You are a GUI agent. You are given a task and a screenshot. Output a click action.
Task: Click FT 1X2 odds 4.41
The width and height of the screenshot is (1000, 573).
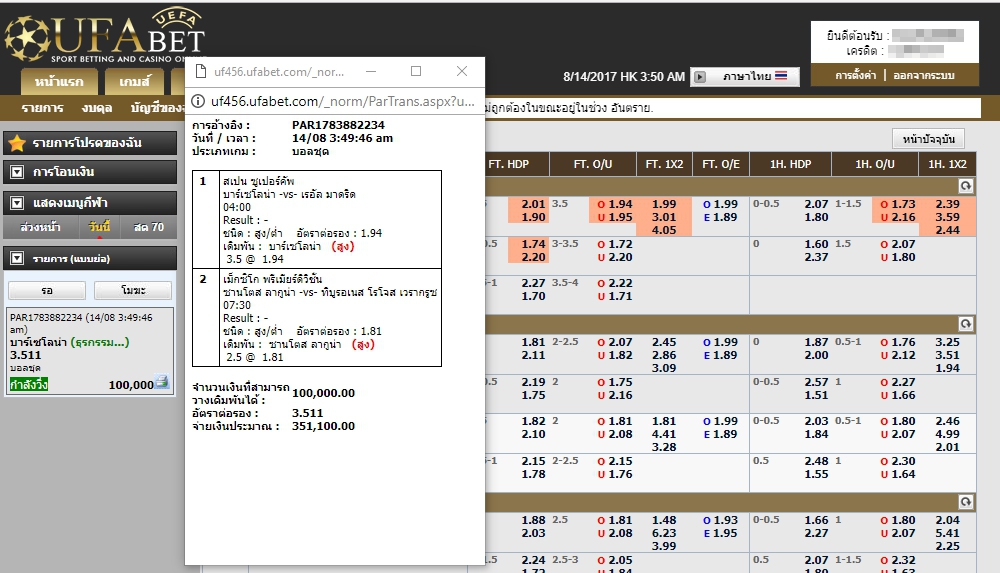664,434
